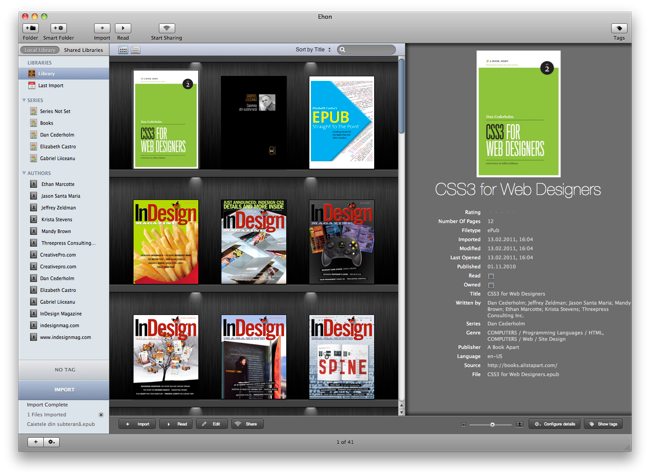
Task: Open the search field magnifier menu
Action: point(342,50)
